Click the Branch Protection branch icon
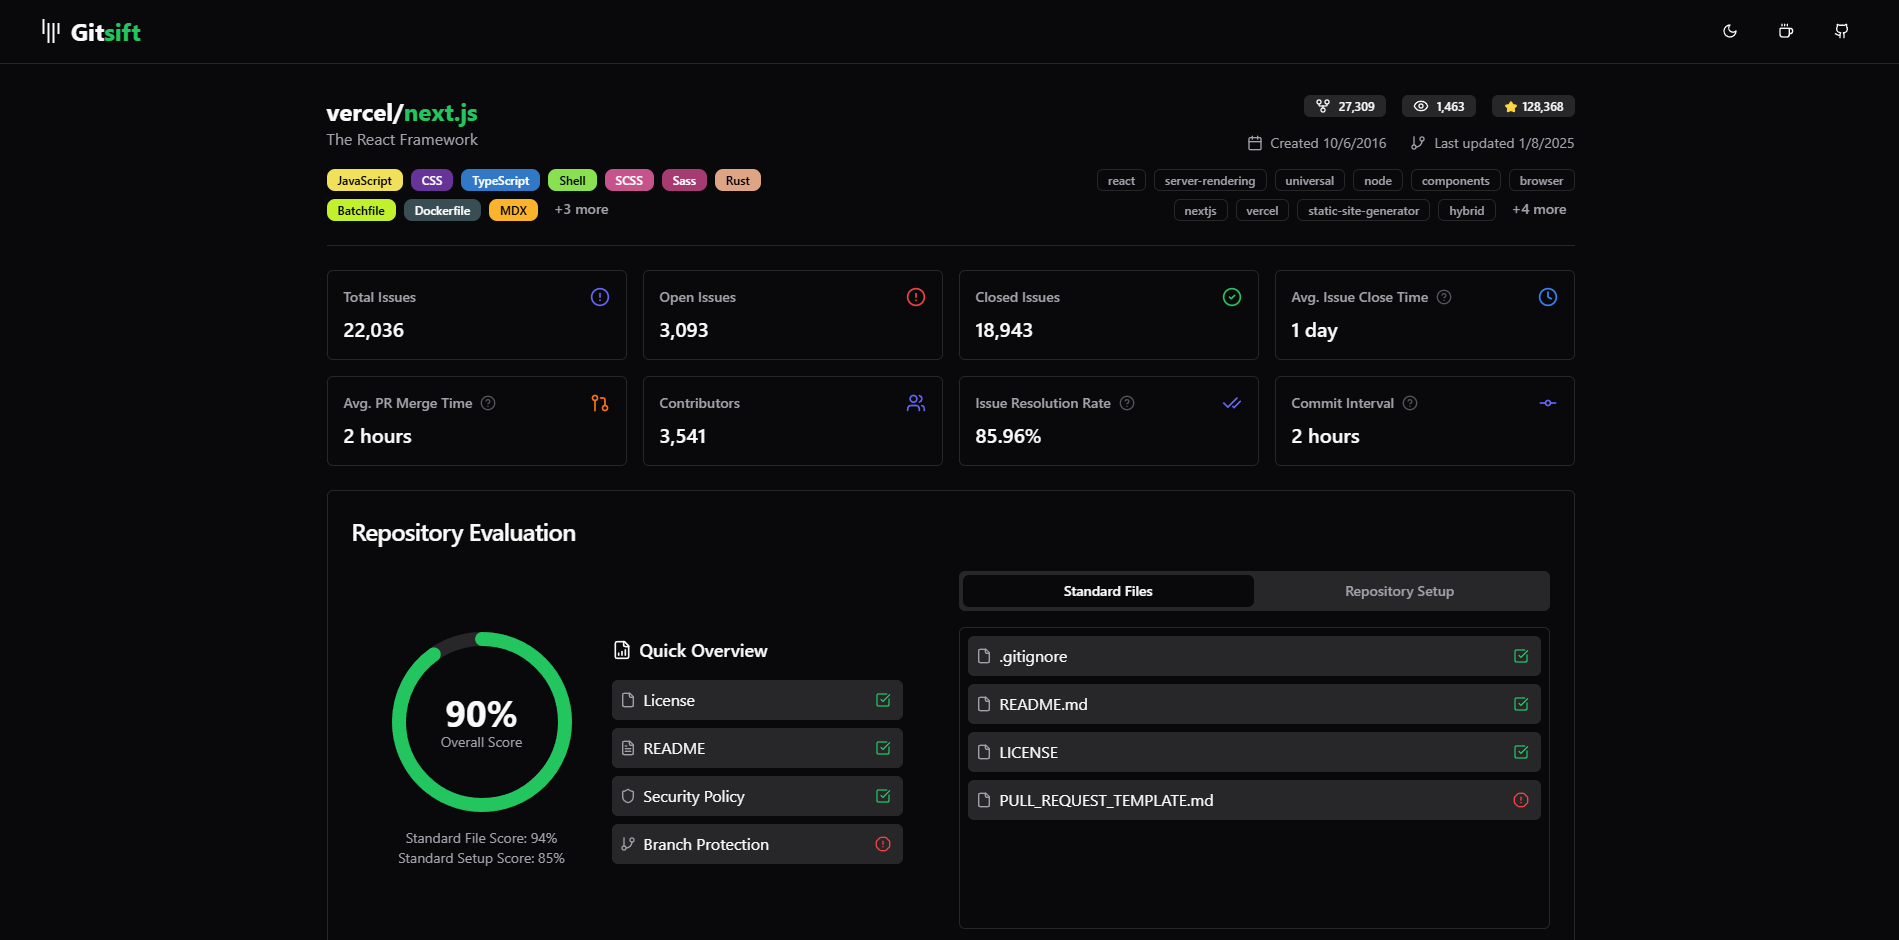Screen dimensions: 1899x940 coord(628,844)
